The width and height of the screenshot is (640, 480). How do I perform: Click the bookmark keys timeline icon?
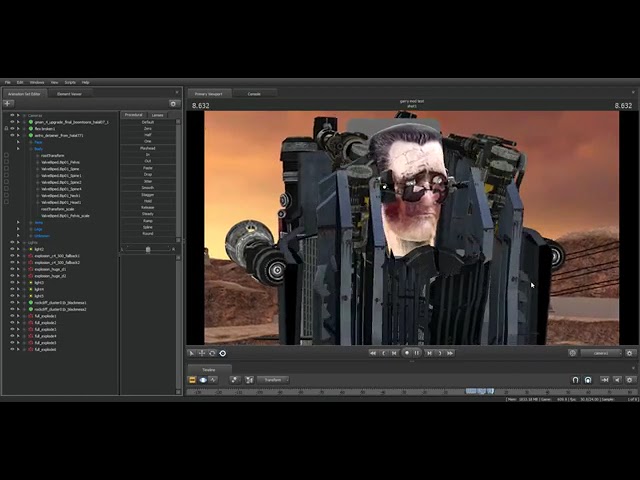click(235, 380)
